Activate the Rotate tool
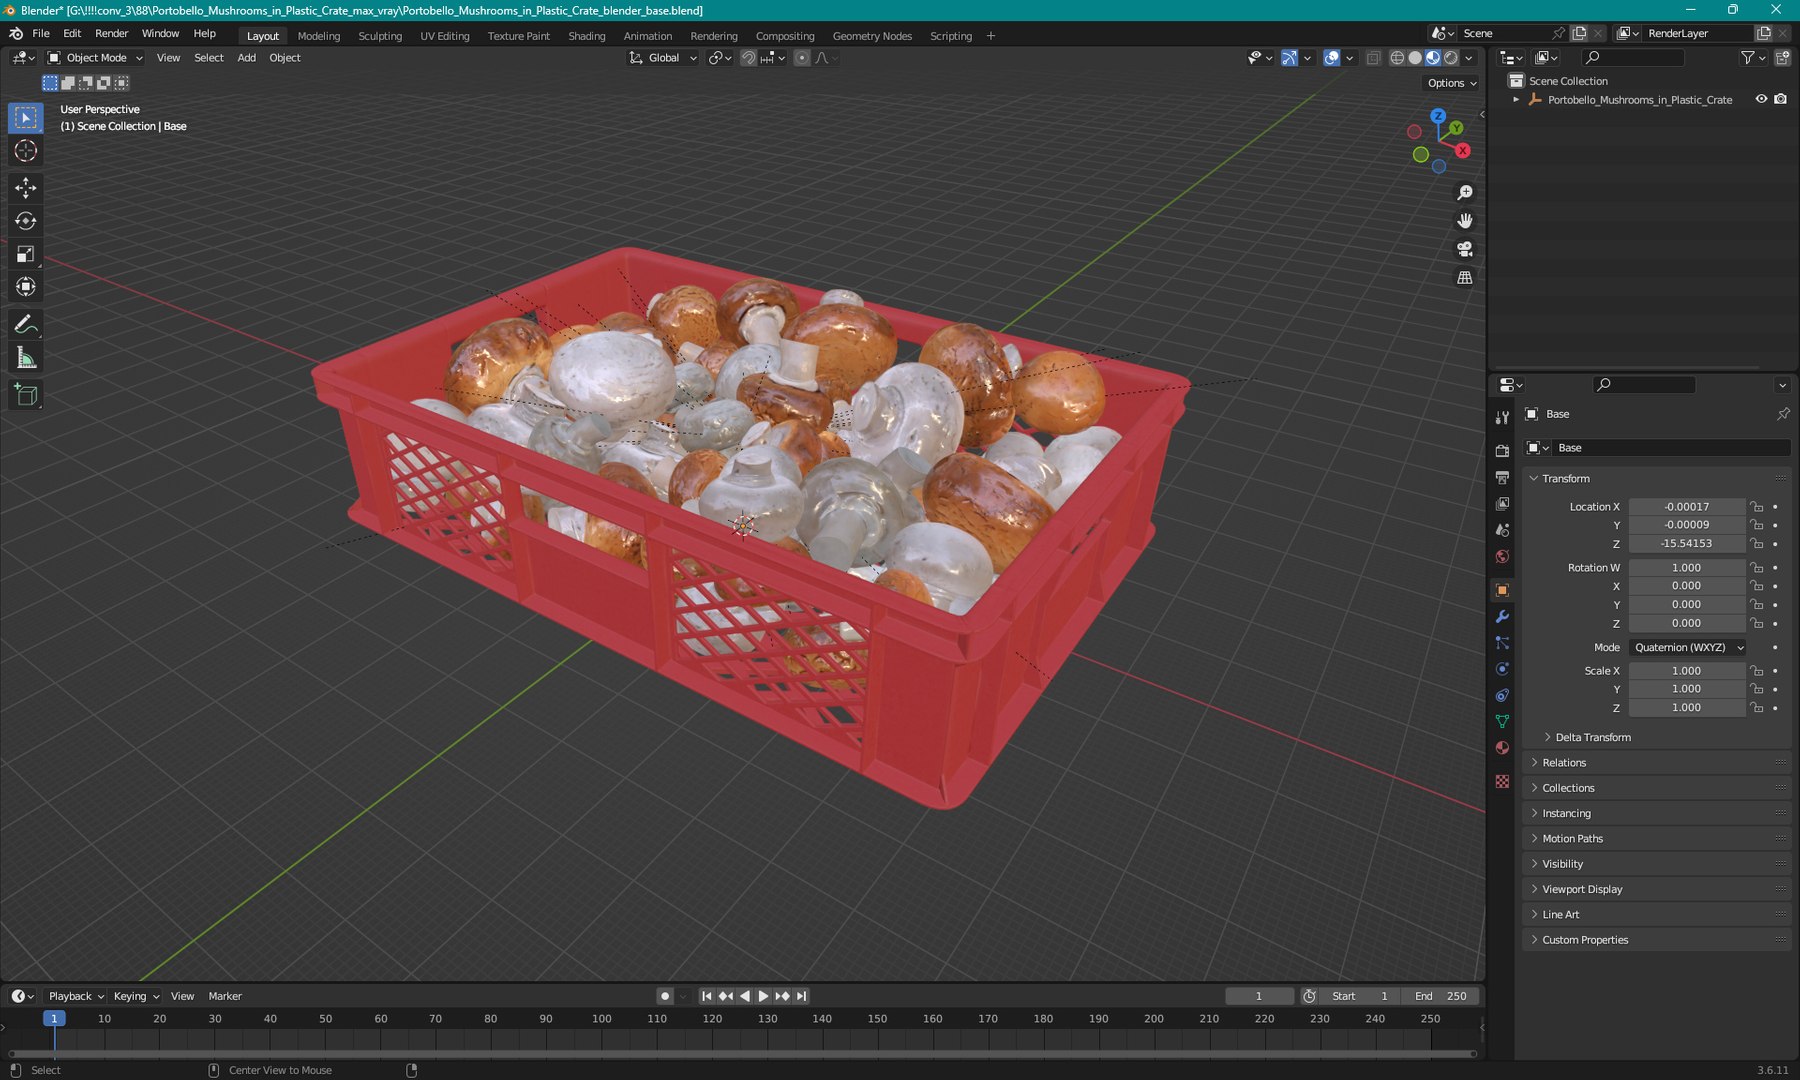 (x=26, y=221)
